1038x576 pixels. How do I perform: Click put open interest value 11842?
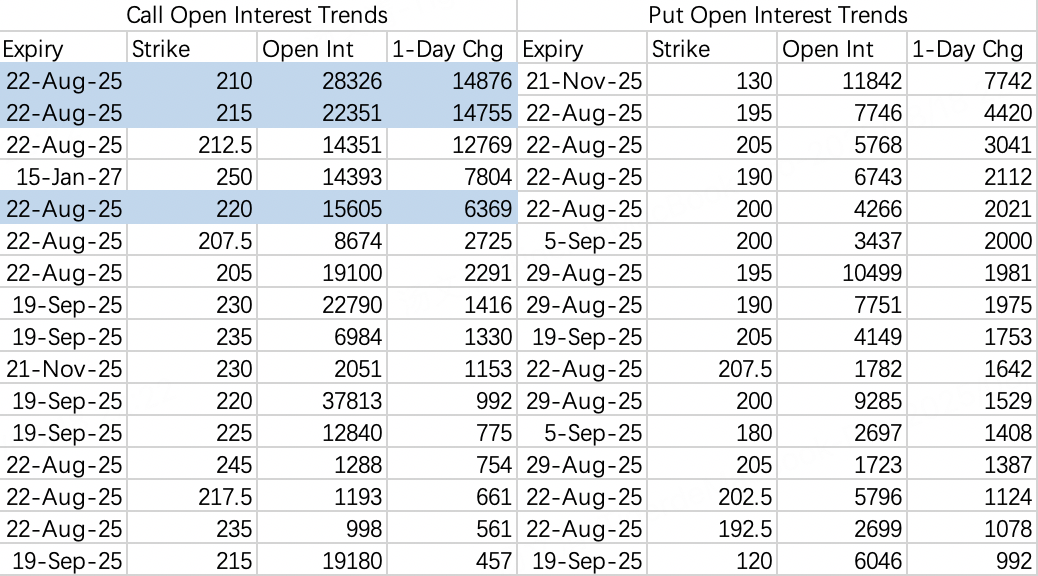pos(842,80)
